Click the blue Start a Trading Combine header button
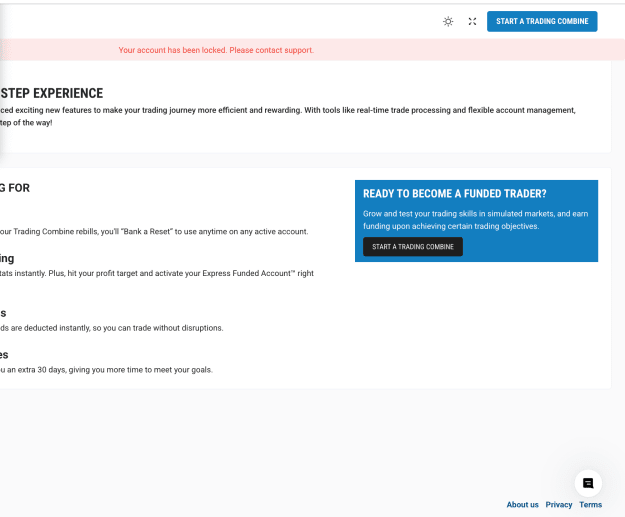The height and width of the screenshot is (517, 625). tap(542, 22)
